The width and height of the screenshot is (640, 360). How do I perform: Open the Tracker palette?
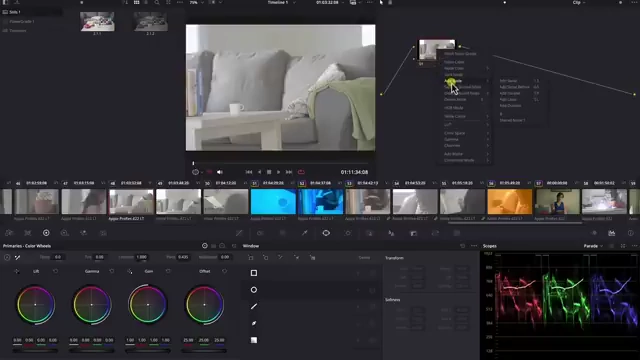pos(348,233)
